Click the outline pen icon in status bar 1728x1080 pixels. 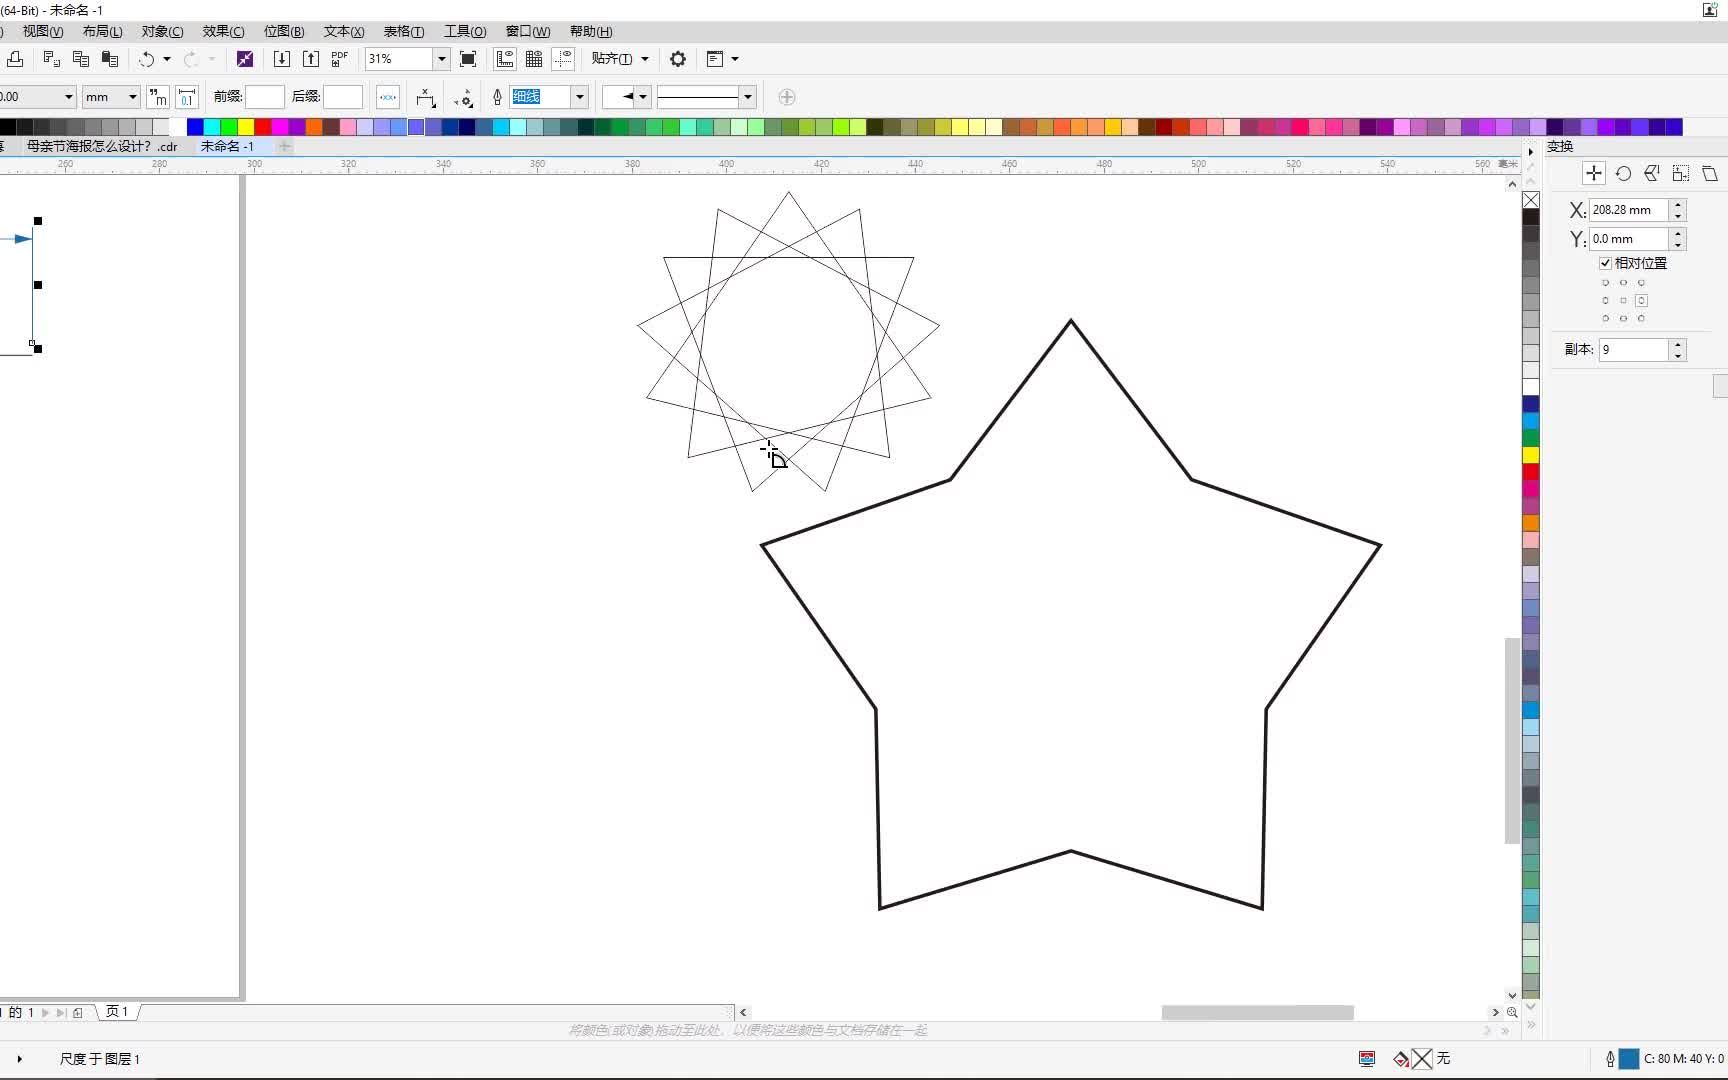coord(1610,1058)
